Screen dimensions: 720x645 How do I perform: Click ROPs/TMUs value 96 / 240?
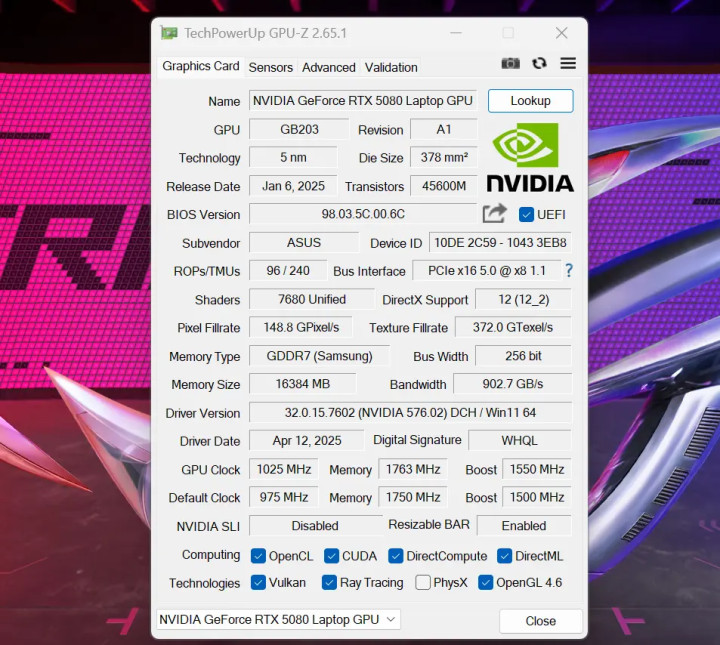point(288,270)
